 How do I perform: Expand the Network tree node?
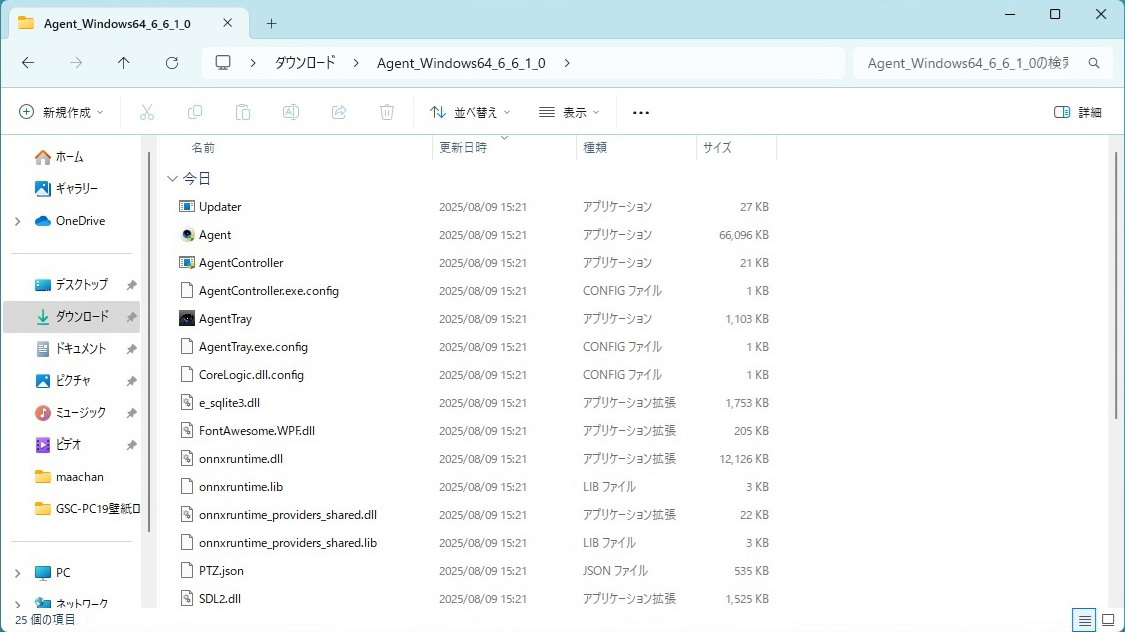[18, 604]
